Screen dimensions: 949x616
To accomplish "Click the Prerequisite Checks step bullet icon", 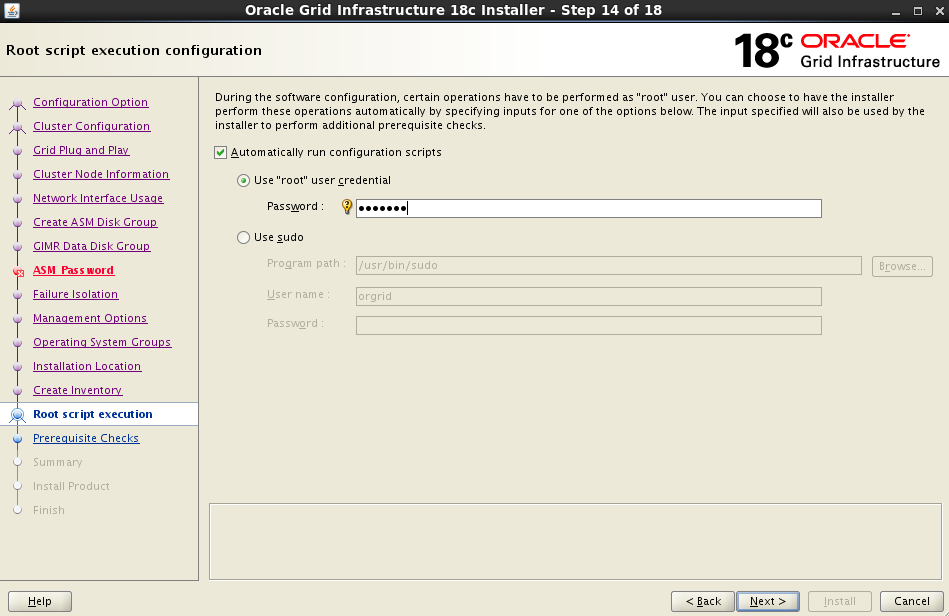I will (18, 439).
